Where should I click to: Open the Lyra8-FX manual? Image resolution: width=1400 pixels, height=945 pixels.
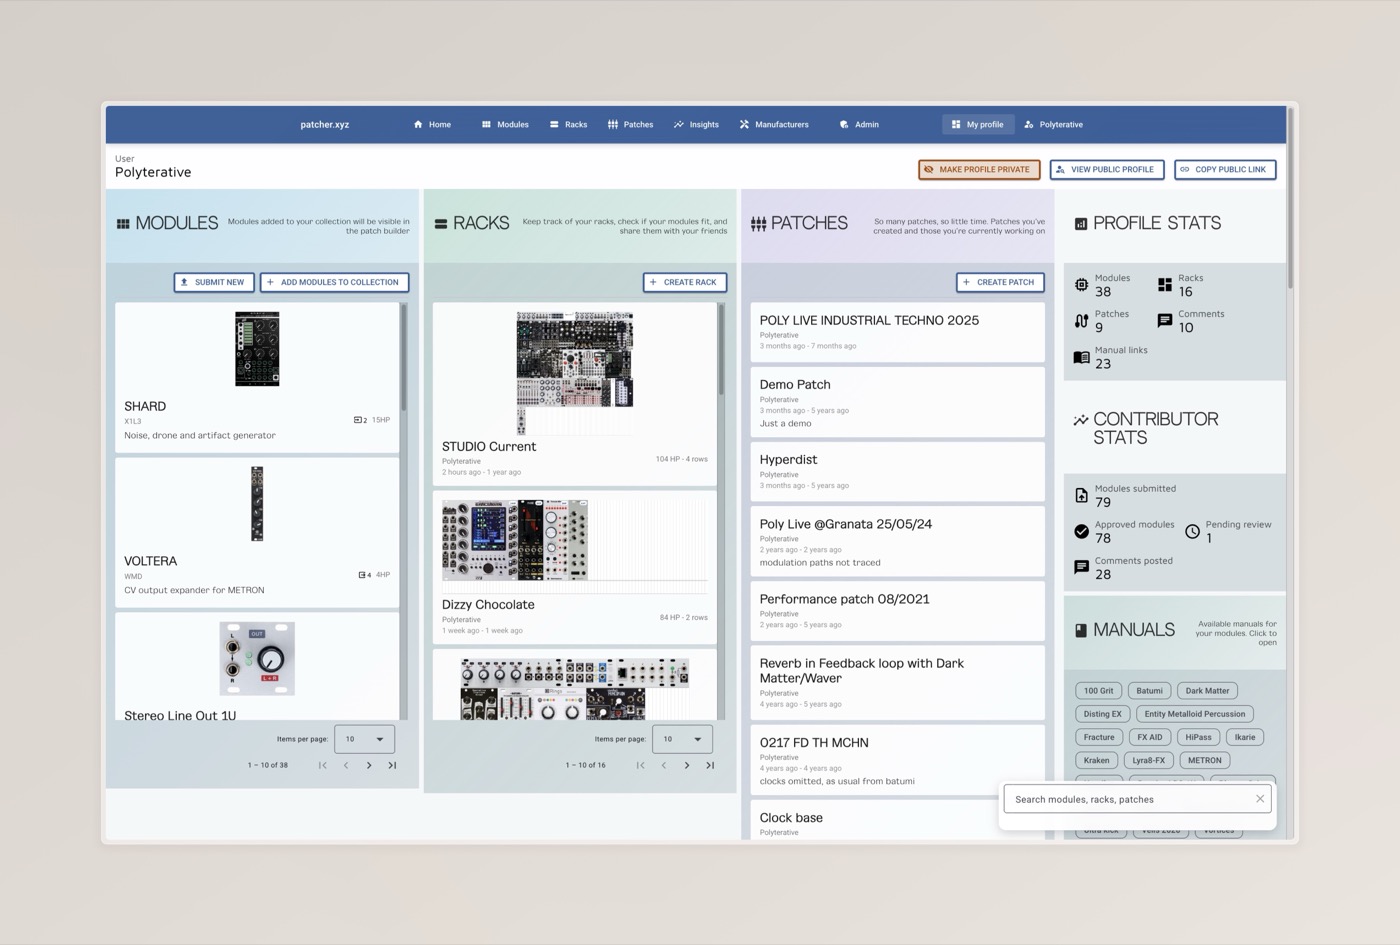pyautogui.click(x=1148, y=760)
